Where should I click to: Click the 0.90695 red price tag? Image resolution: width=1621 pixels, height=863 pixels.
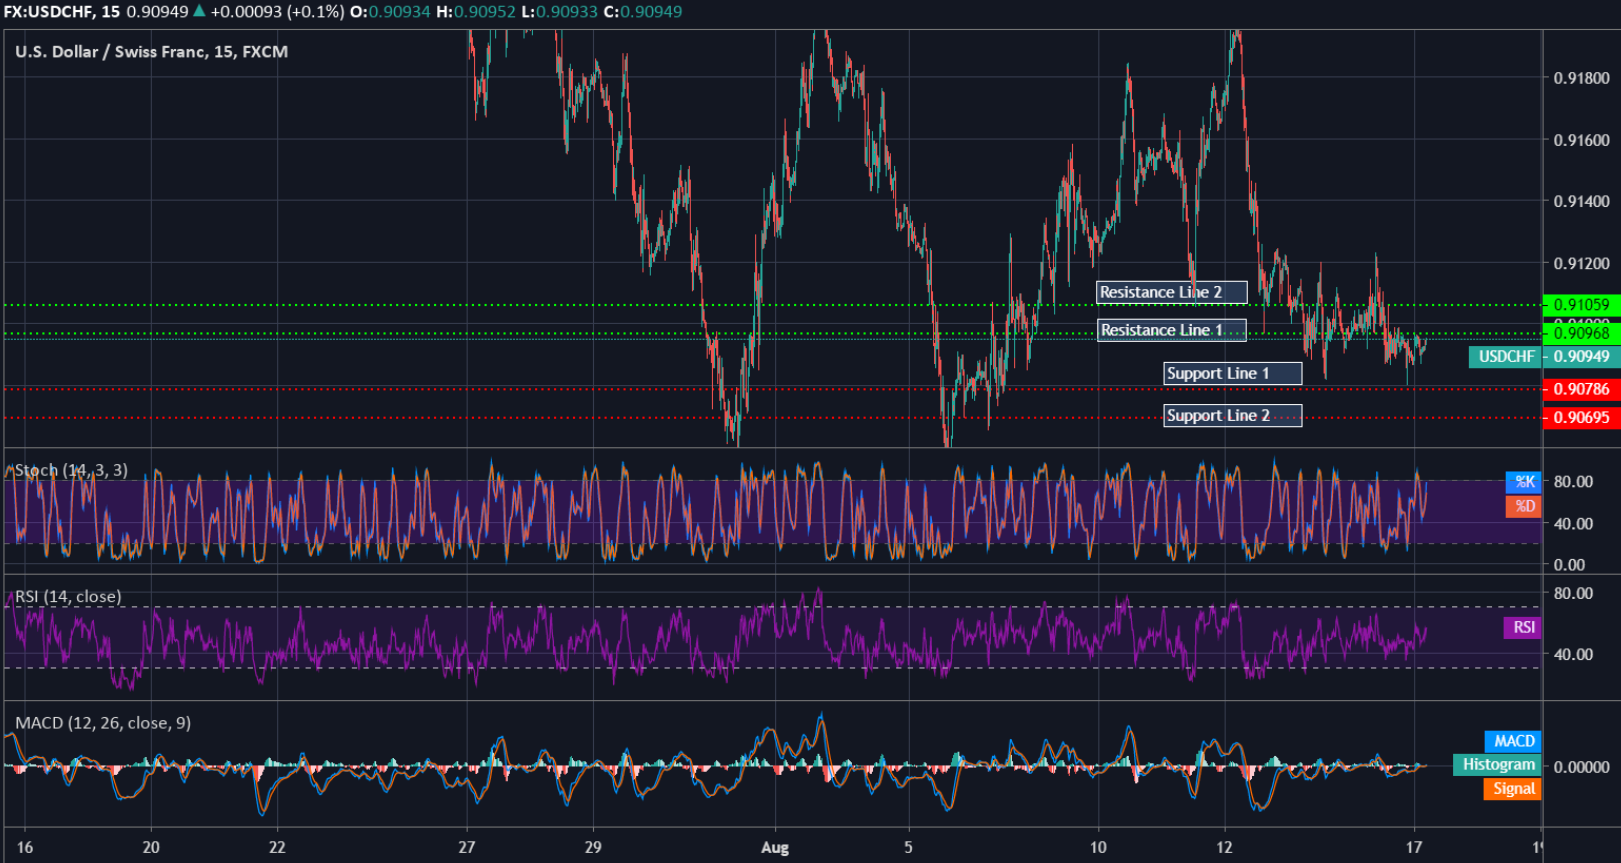pyautogui.click(x=1581, y=417)
